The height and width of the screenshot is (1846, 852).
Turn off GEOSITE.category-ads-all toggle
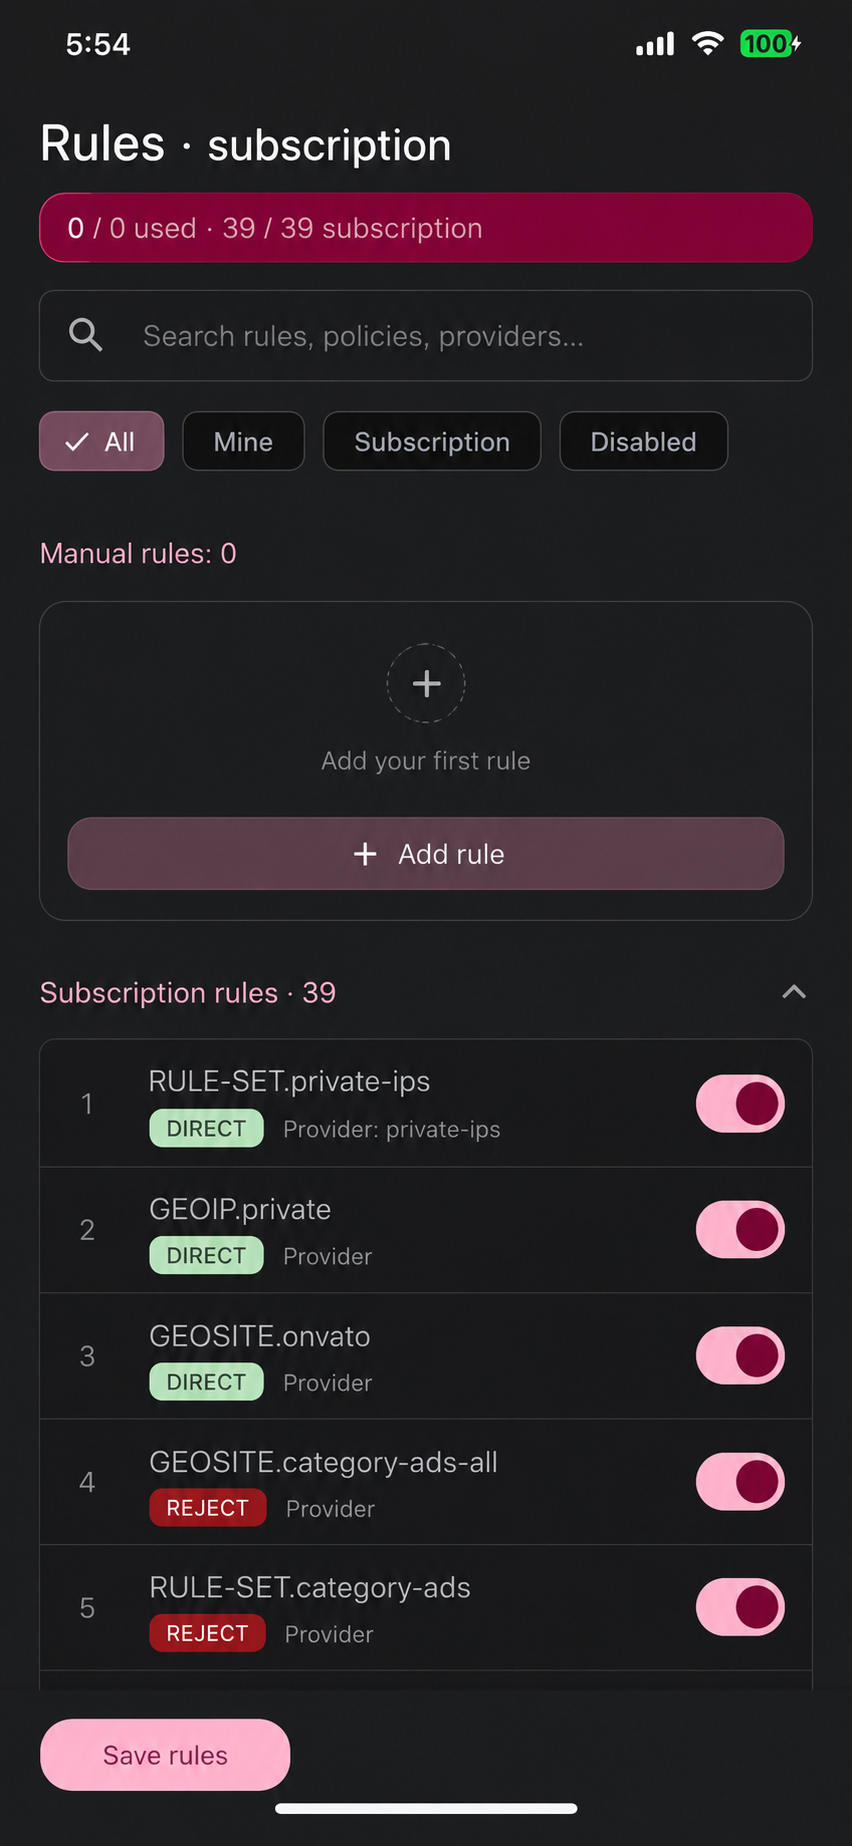click(740, 1482)
